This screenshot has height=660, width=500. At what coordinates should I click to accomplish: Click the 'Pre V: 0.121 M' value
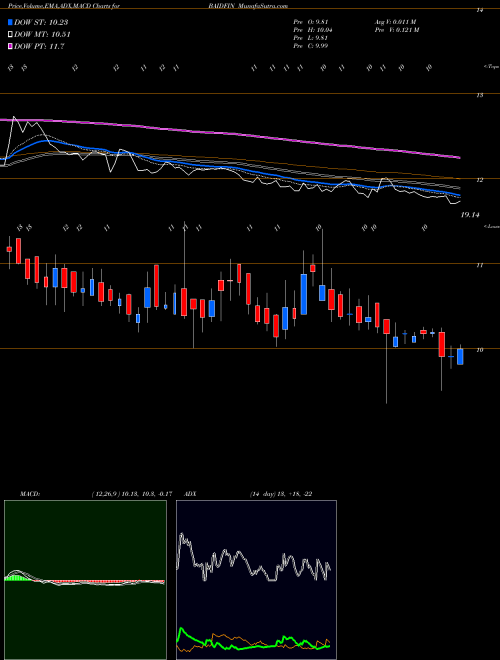(x=397, y=30)
